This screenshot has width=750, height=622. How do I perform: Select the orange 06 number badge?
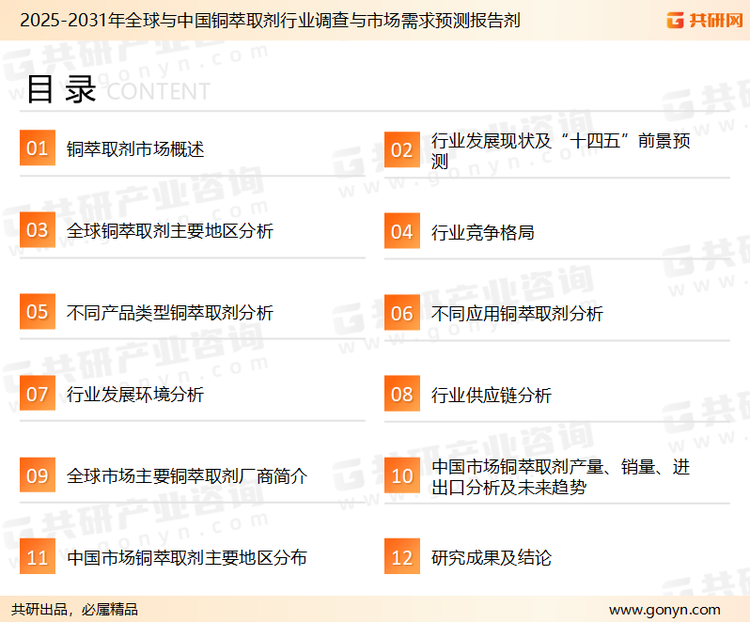click(x=402, y=313)
